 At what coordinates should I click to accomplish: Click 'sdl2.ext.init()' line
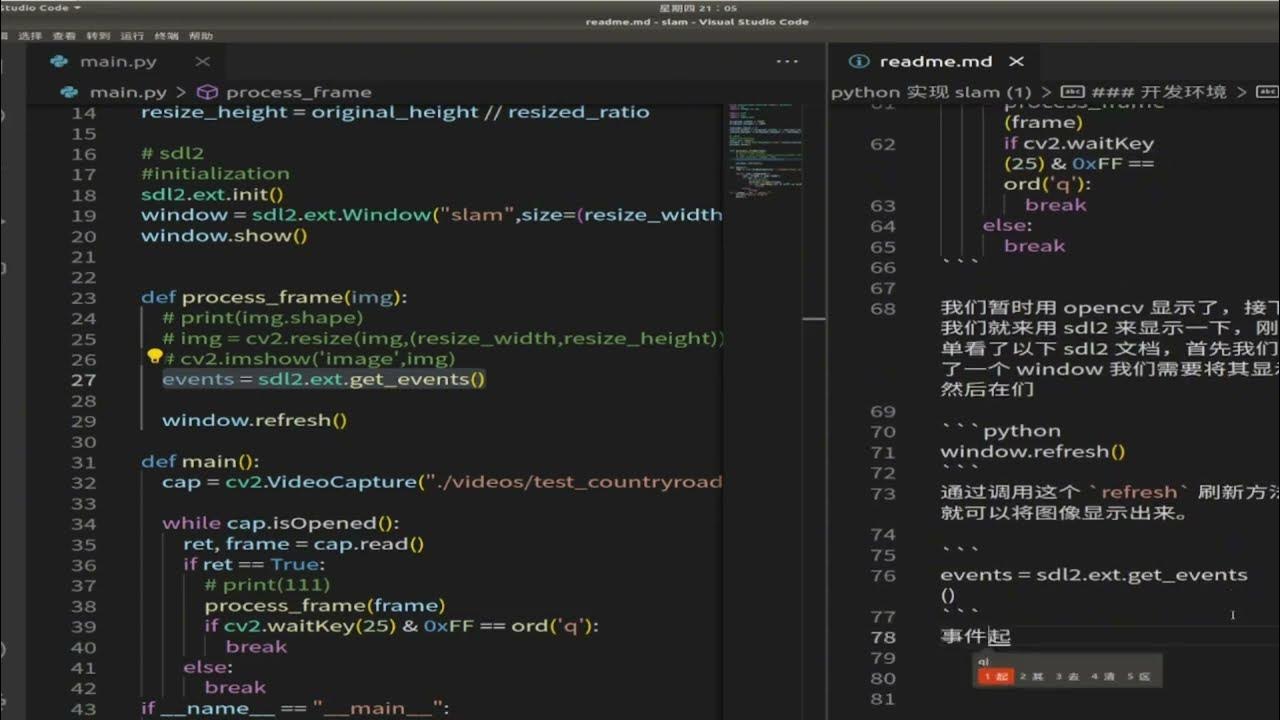(x=212, y=195)
